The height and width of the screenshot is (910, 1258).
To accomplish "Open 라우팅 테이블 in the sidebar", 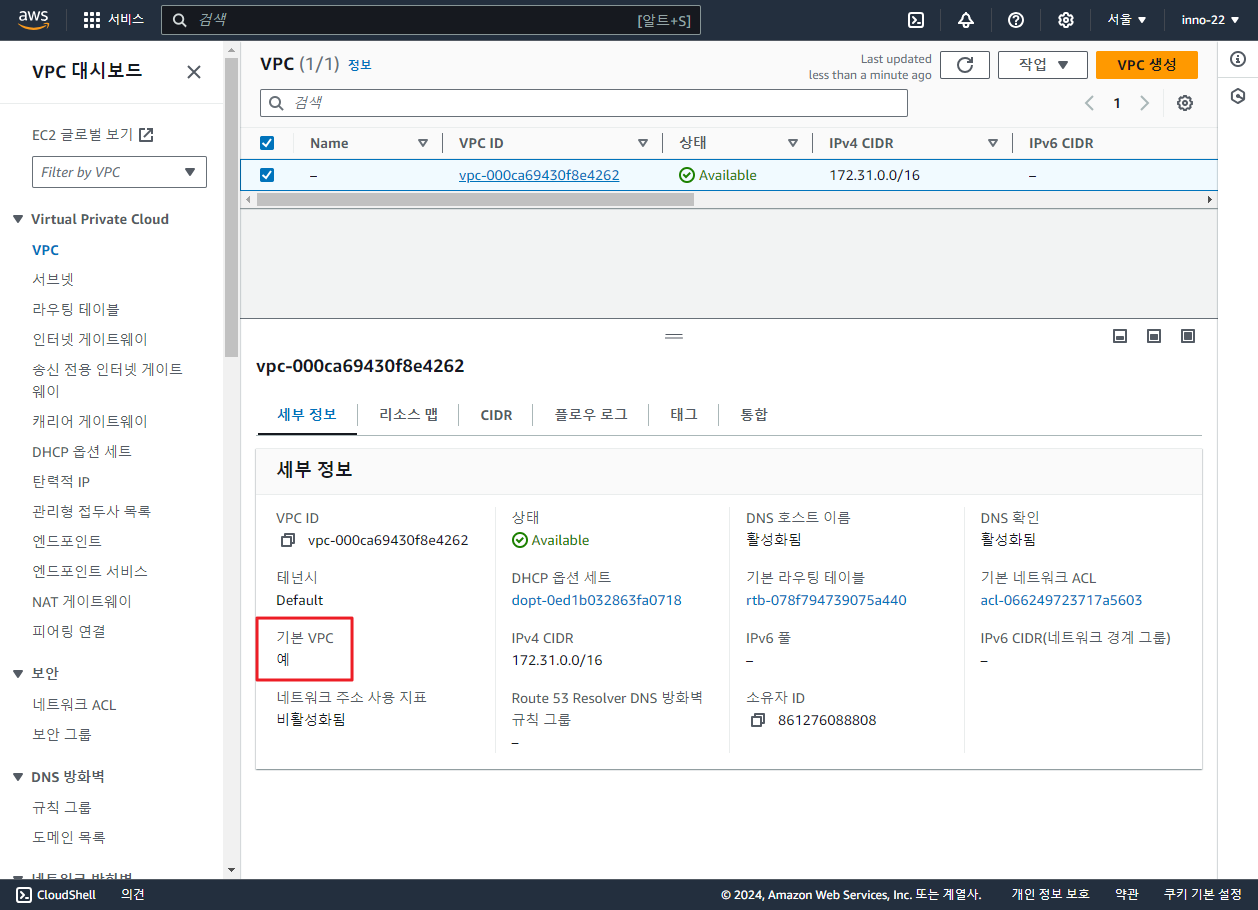I will [x=76, y=310].
